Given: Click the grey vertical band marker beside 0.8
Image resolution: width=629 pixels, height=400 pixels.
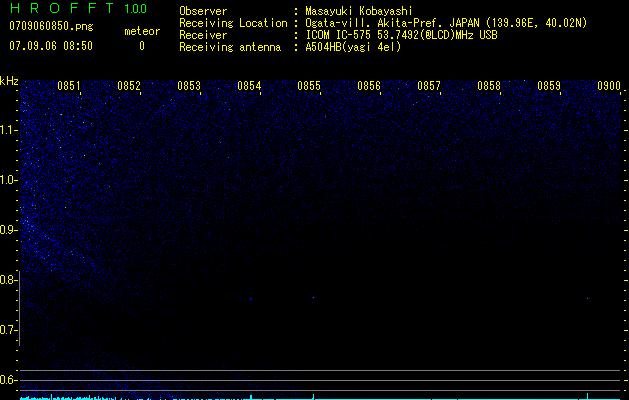Looking at the screenshot, I should tap(19, 308).
